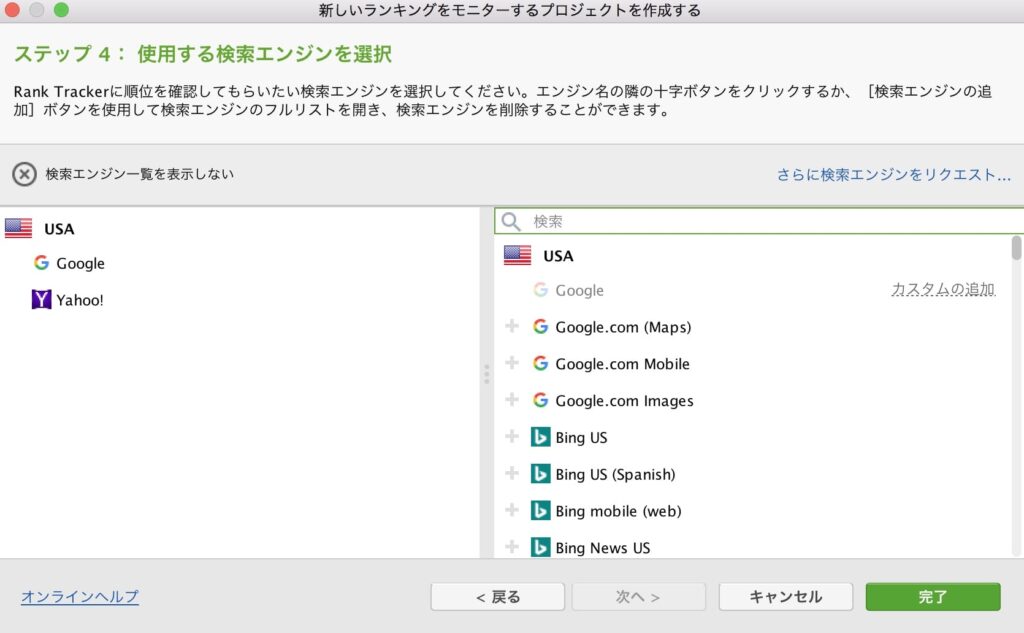Click the plus icon beside Bing mobile (web)
This screenshot has height=633, width=1024.
click(x=512, y=510)
